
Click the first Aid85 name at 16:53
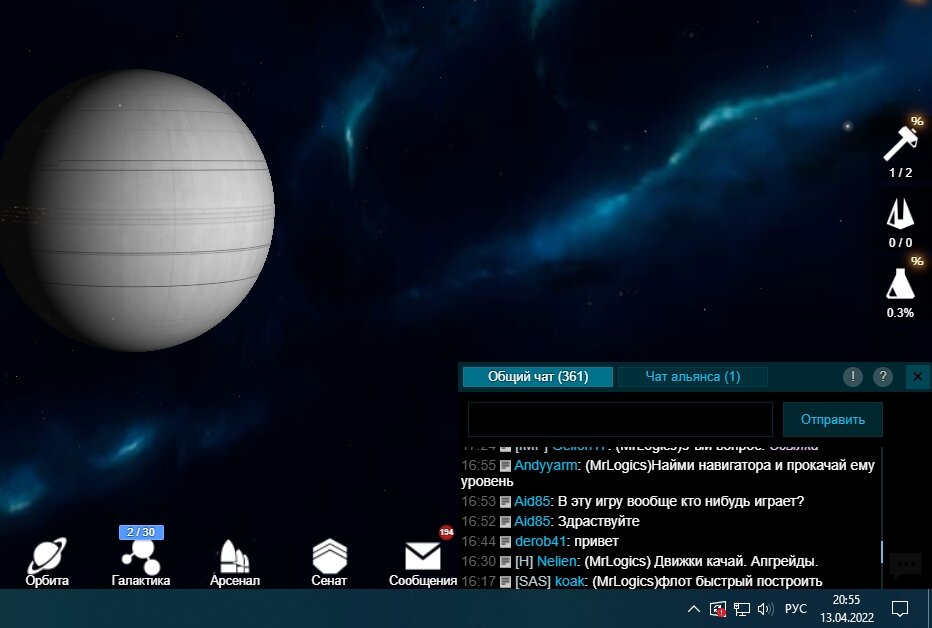532,501
